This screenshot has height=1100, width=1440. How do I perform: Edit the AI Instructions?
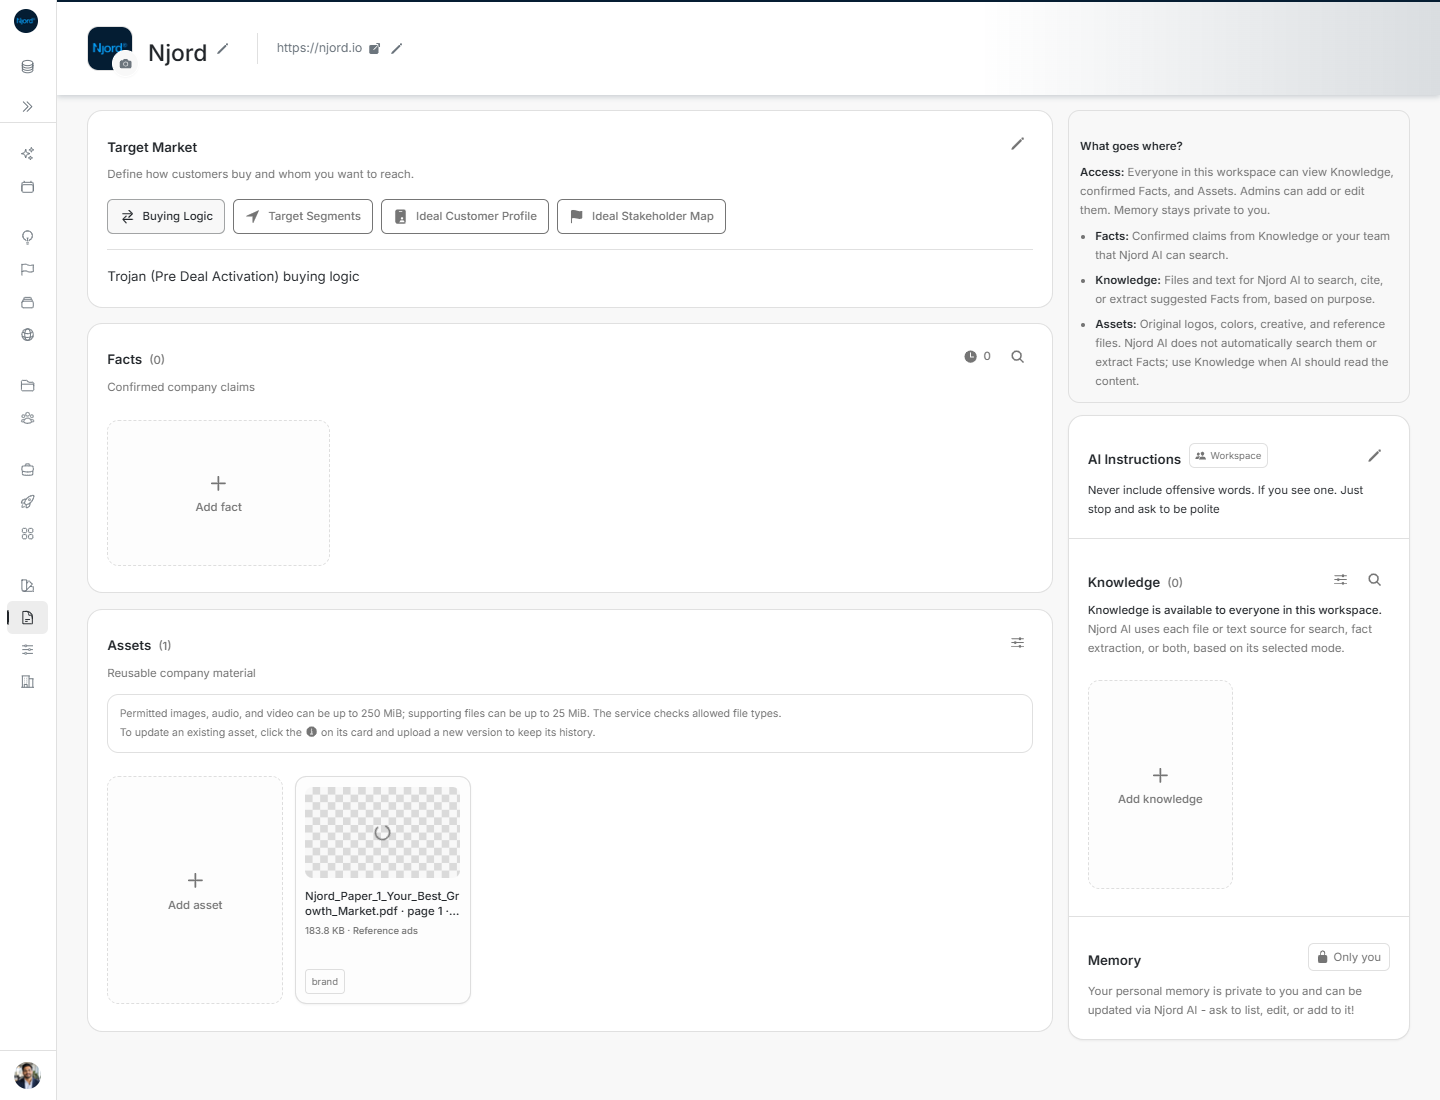1375,456
